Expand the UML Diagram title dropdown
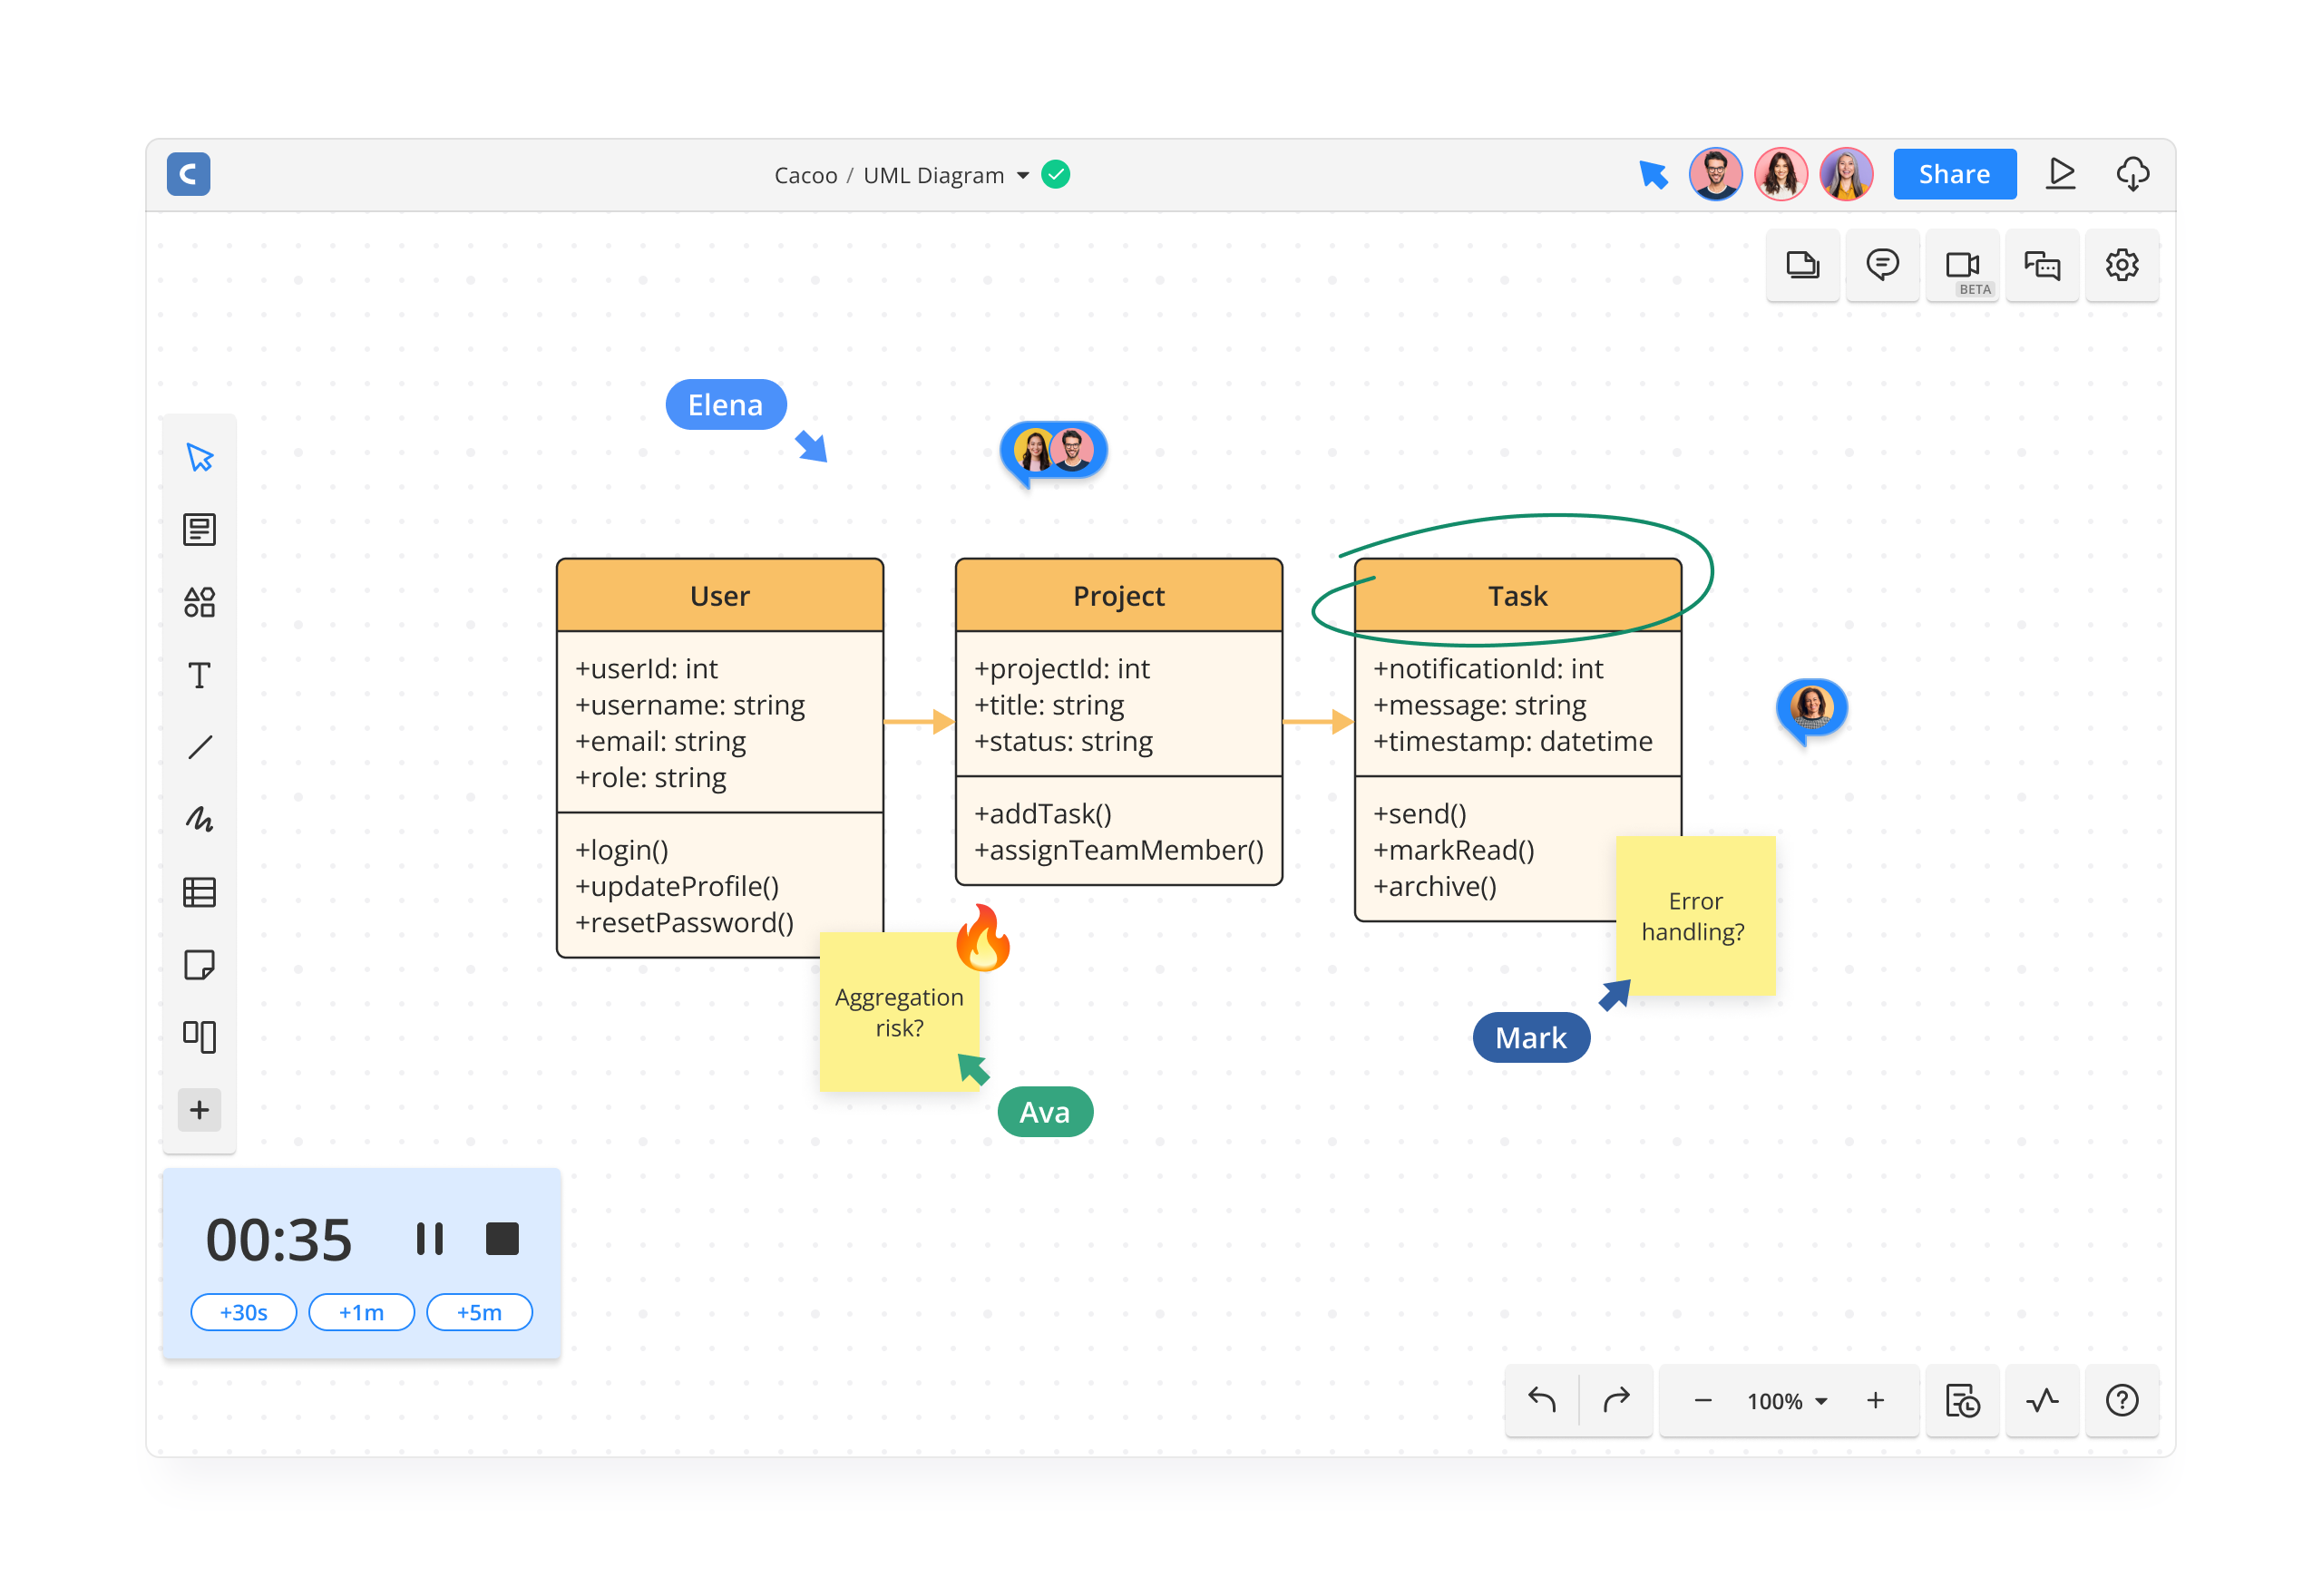2322x1596 pixels. [x=1022, y=176]
